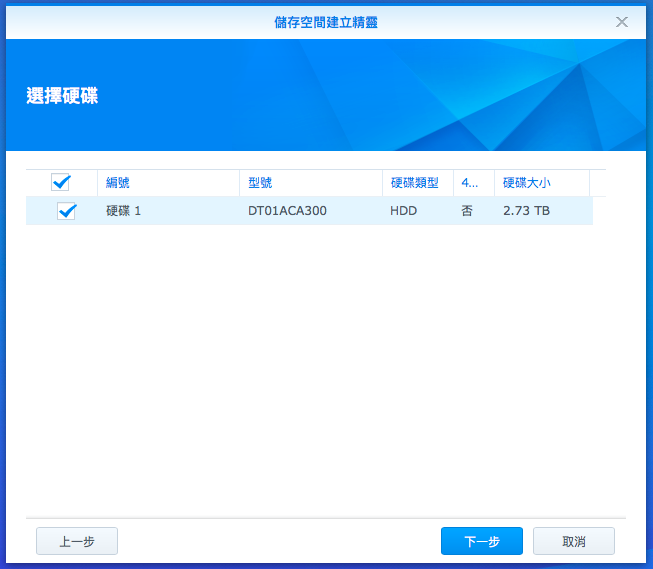This screenshot has height=569, width=653.
Task: Sort by the 硬碟類型 column header
Action: pos(414,183)
